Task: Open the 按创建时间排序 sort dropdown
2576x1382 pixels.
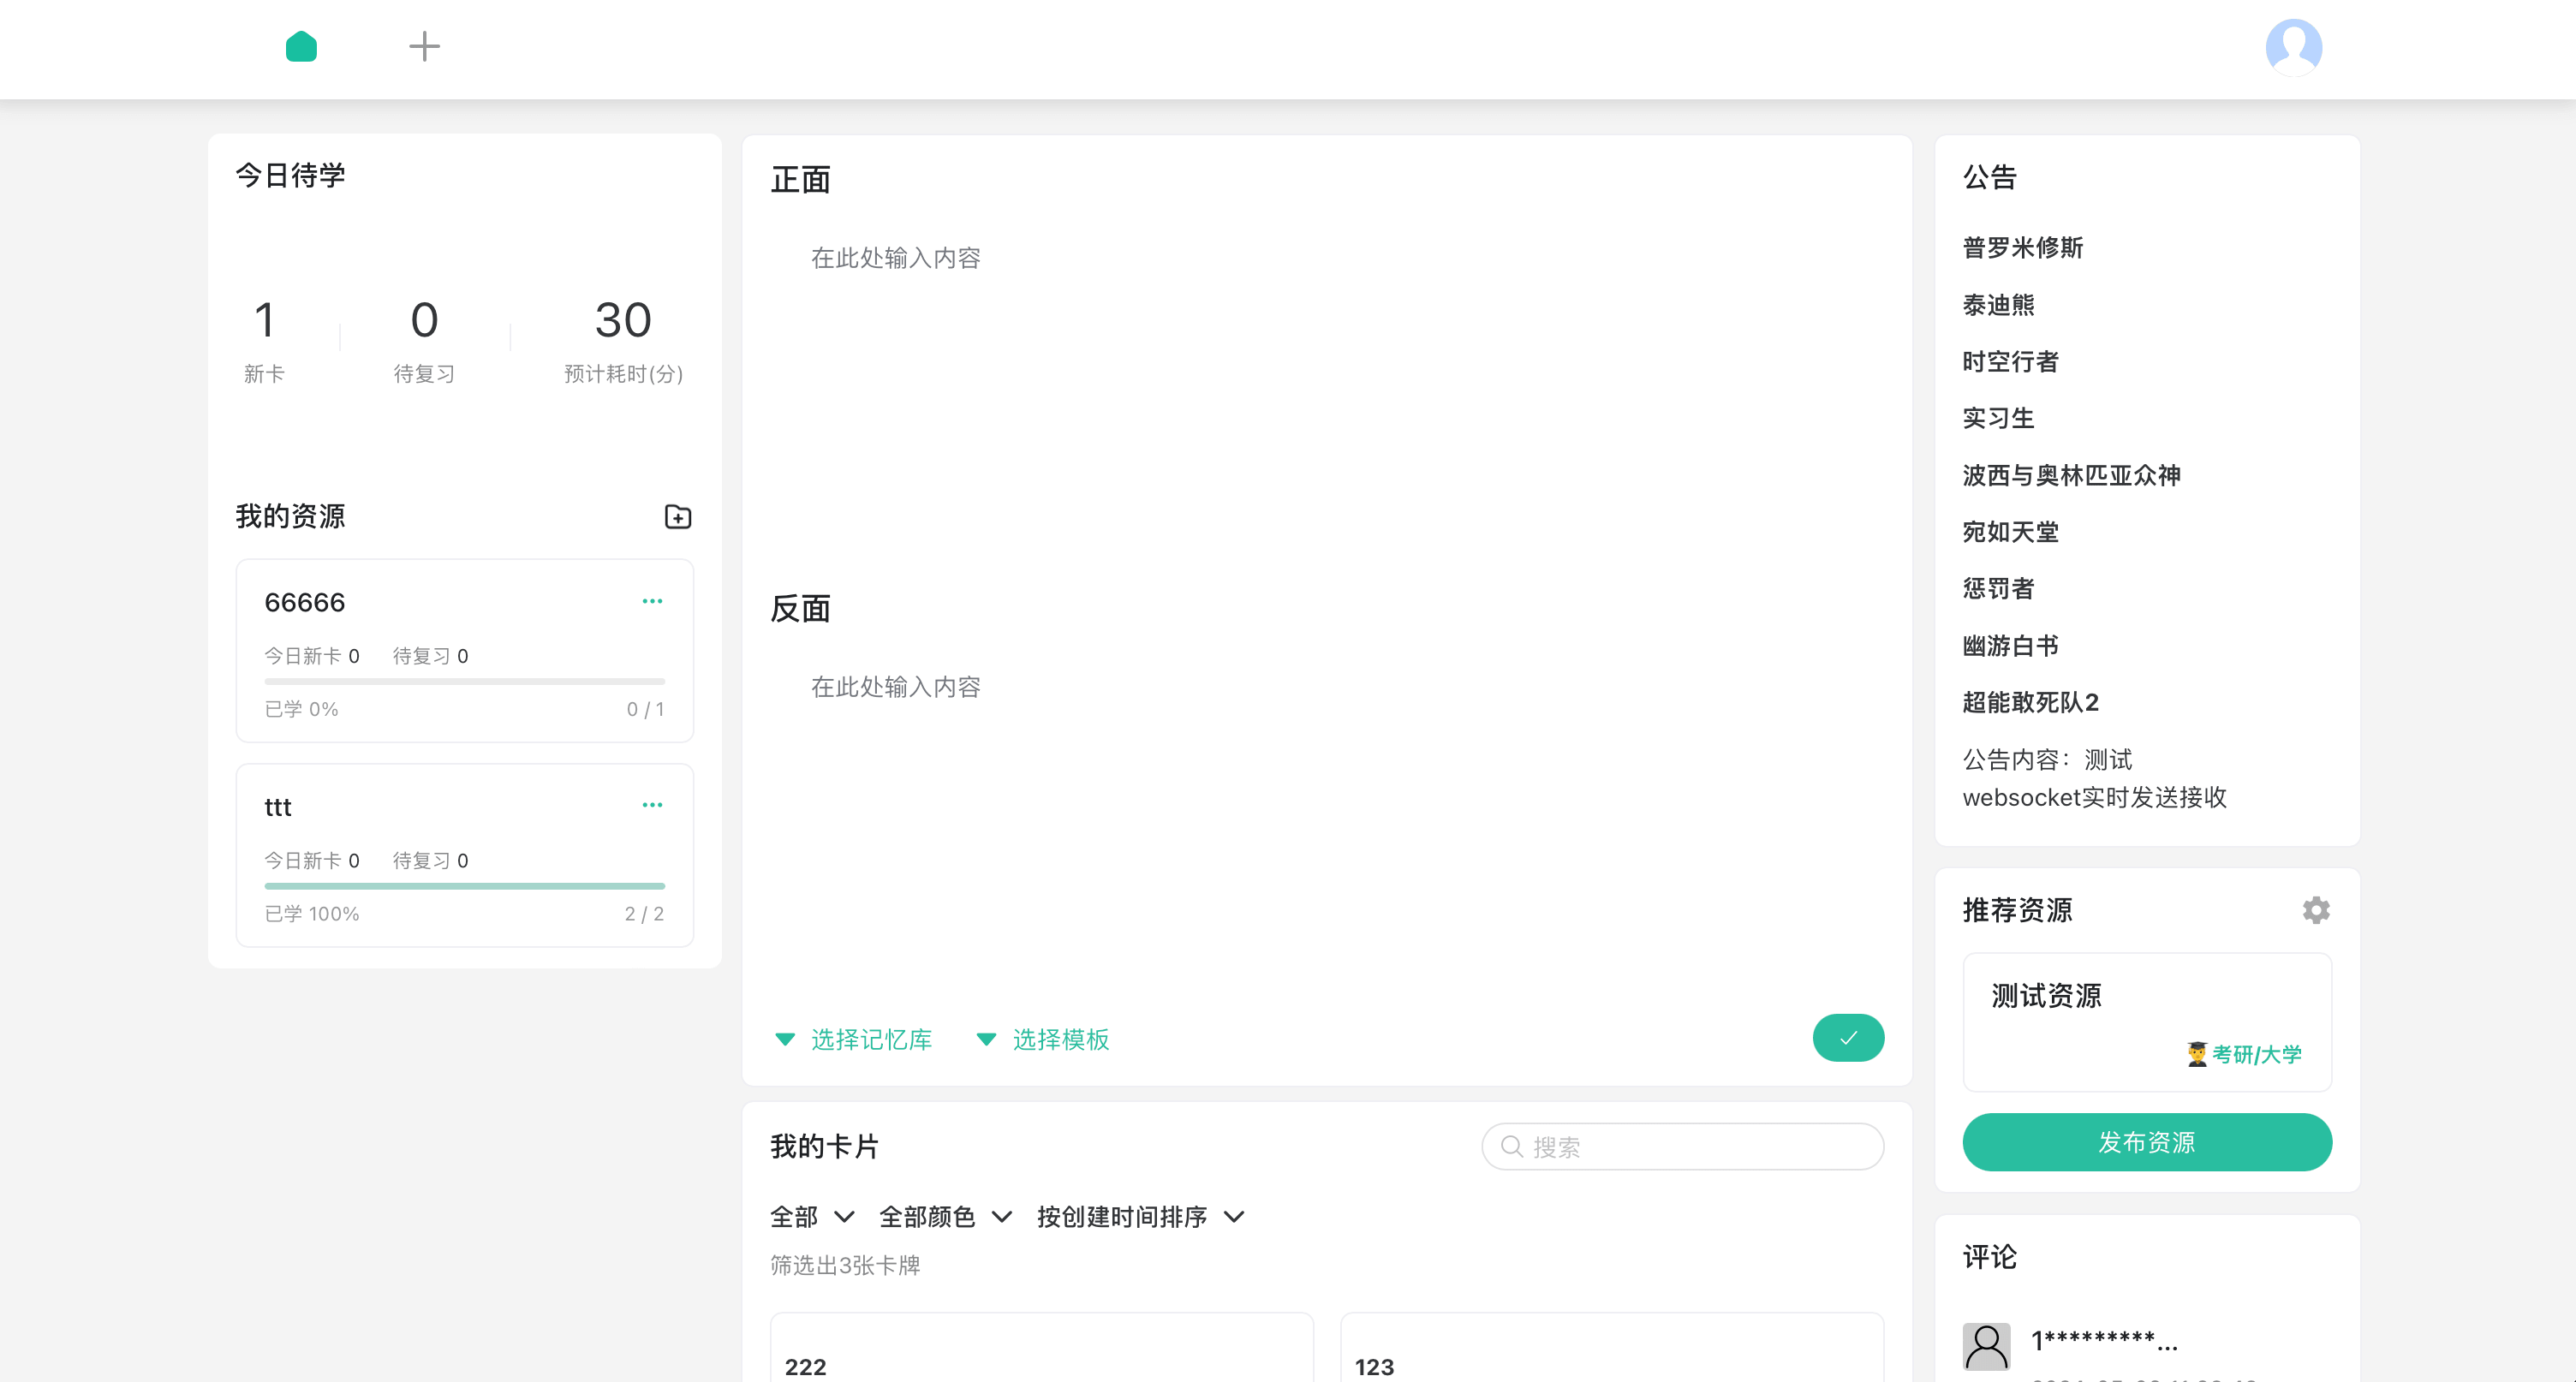Action: click(x=1140, y=1217)
